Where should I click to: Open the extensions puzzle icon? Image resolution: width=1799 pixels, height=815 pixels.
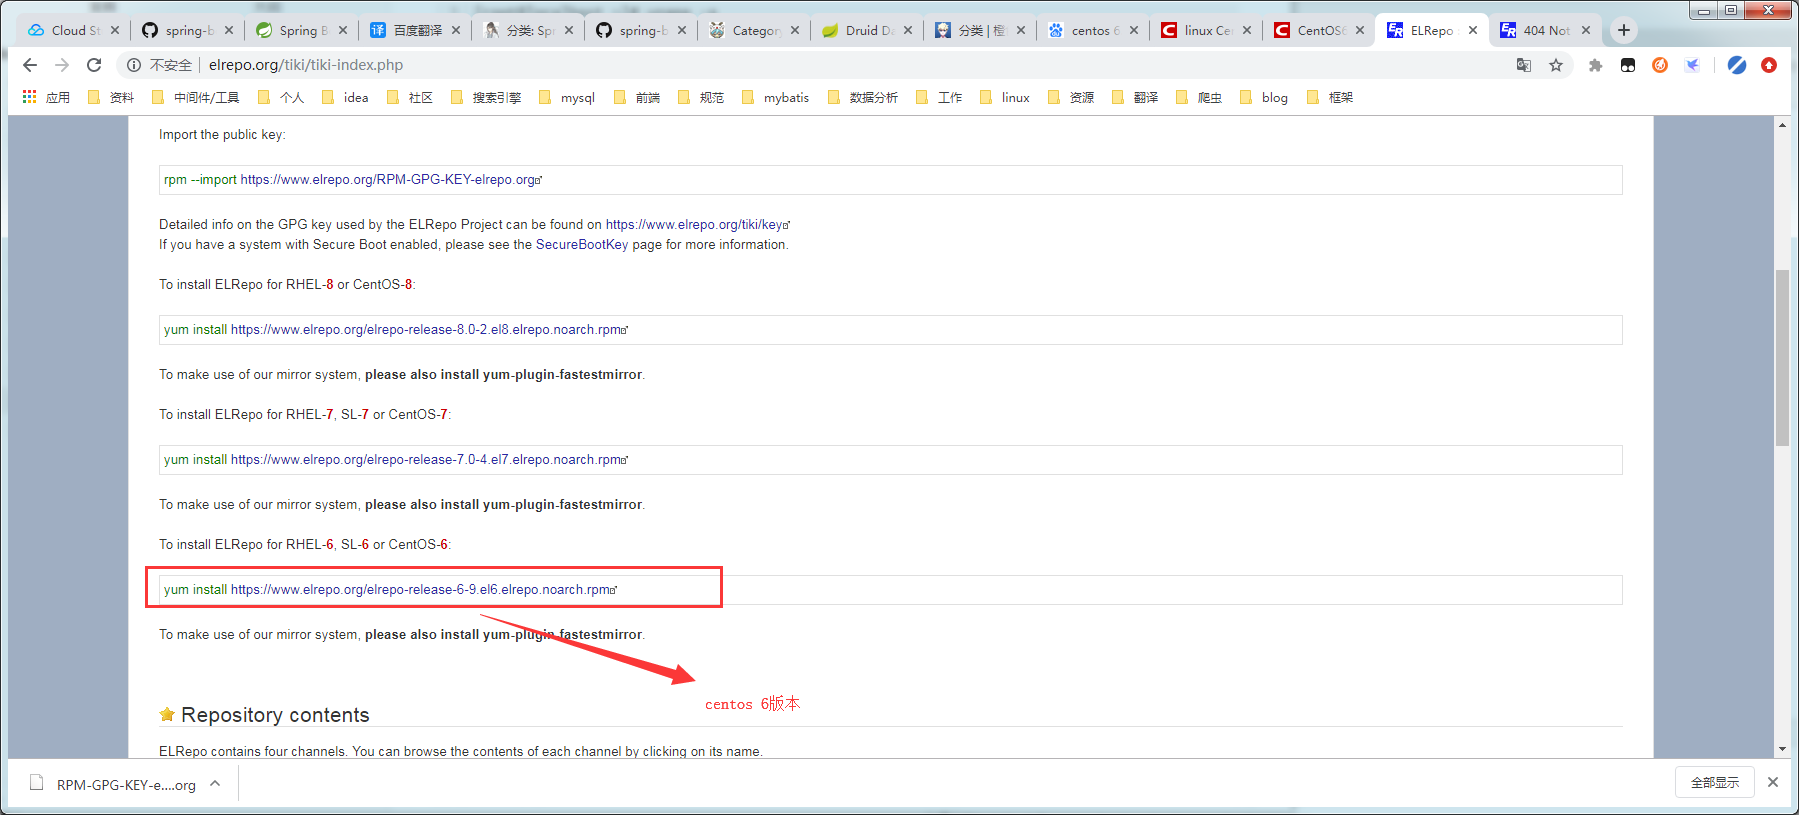[x=1596, y=65]
